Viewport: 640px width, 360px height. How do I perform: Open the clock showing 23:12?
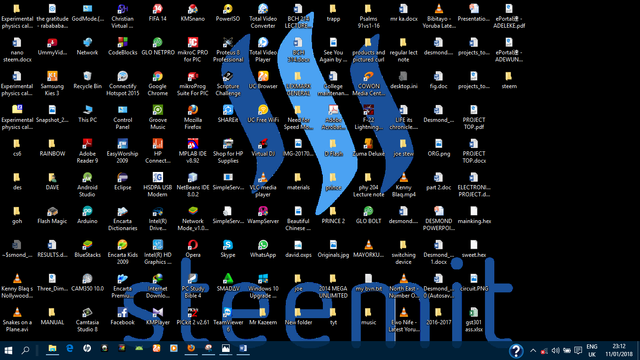pyautogui.click(x=619, y=351)
